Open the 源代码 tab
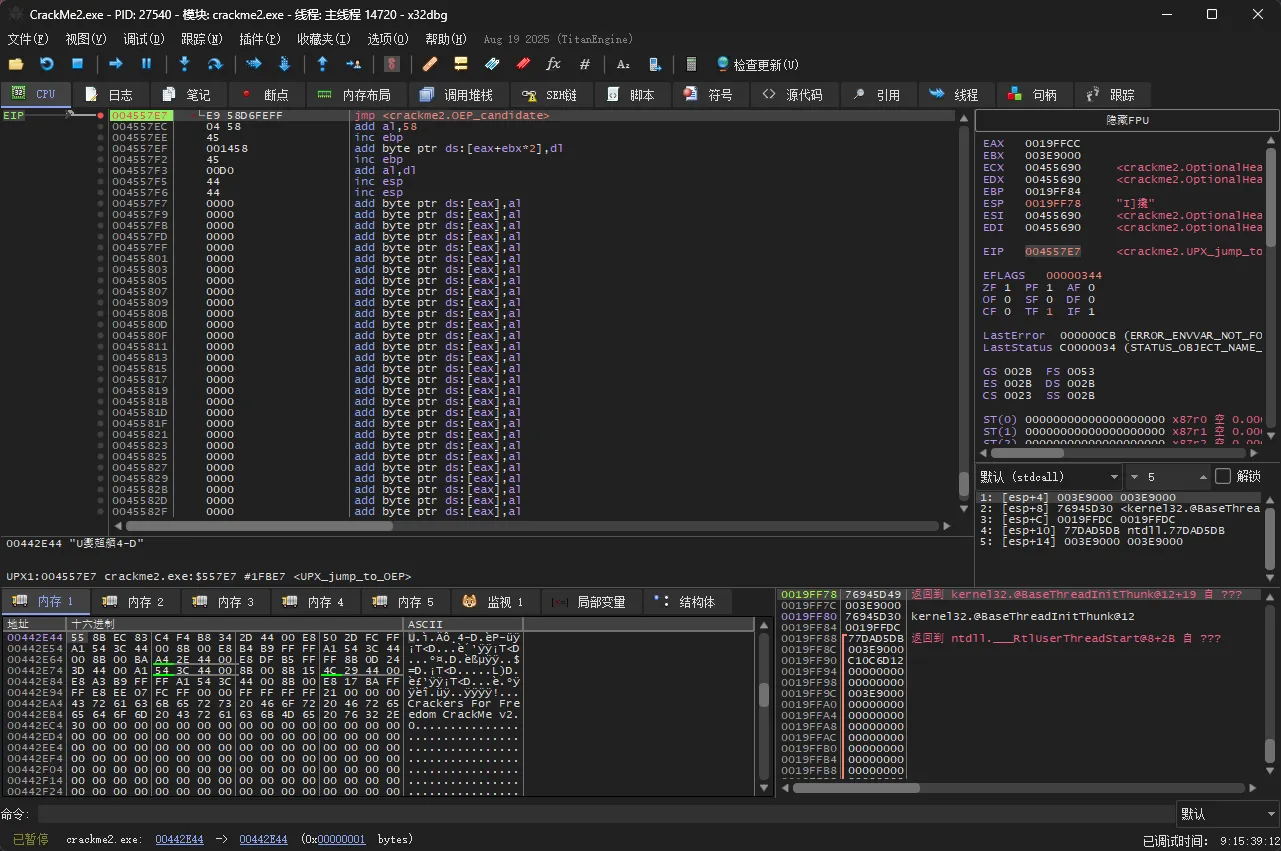Screen dimensions: 1281x851 (793, 95)
